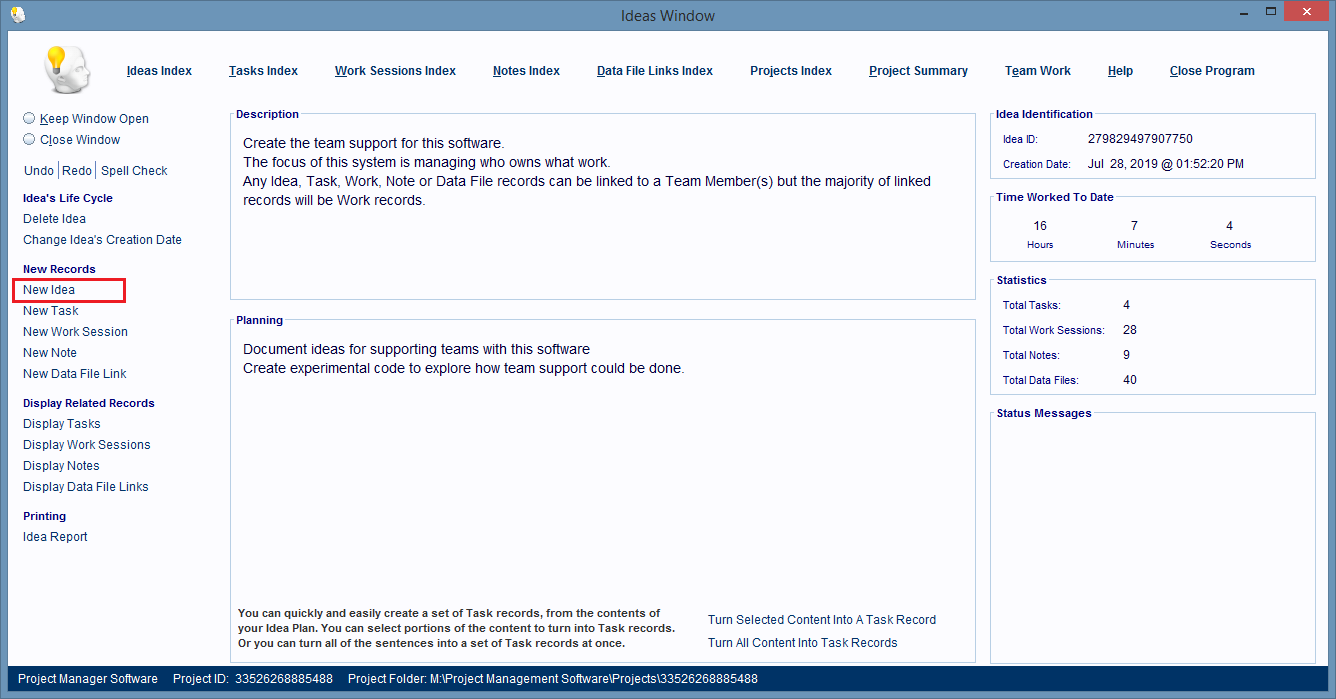Click the Project ID in the status bar
This screenshot has width=1336, height=699.
(253, 679)
